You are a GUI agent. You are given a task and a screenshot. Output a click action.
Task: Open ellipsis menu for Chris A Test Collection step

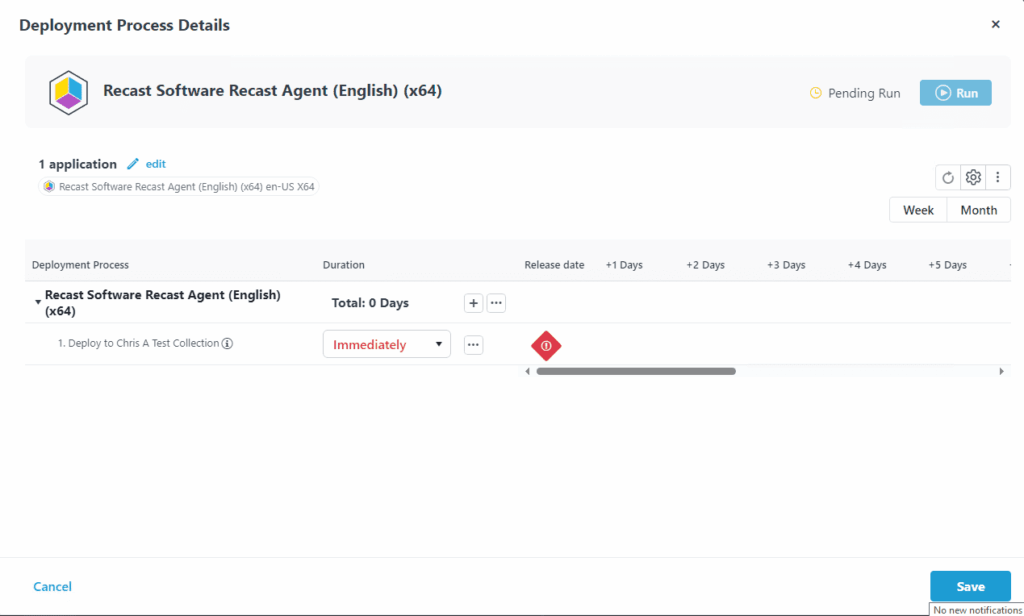pos(474,345)
